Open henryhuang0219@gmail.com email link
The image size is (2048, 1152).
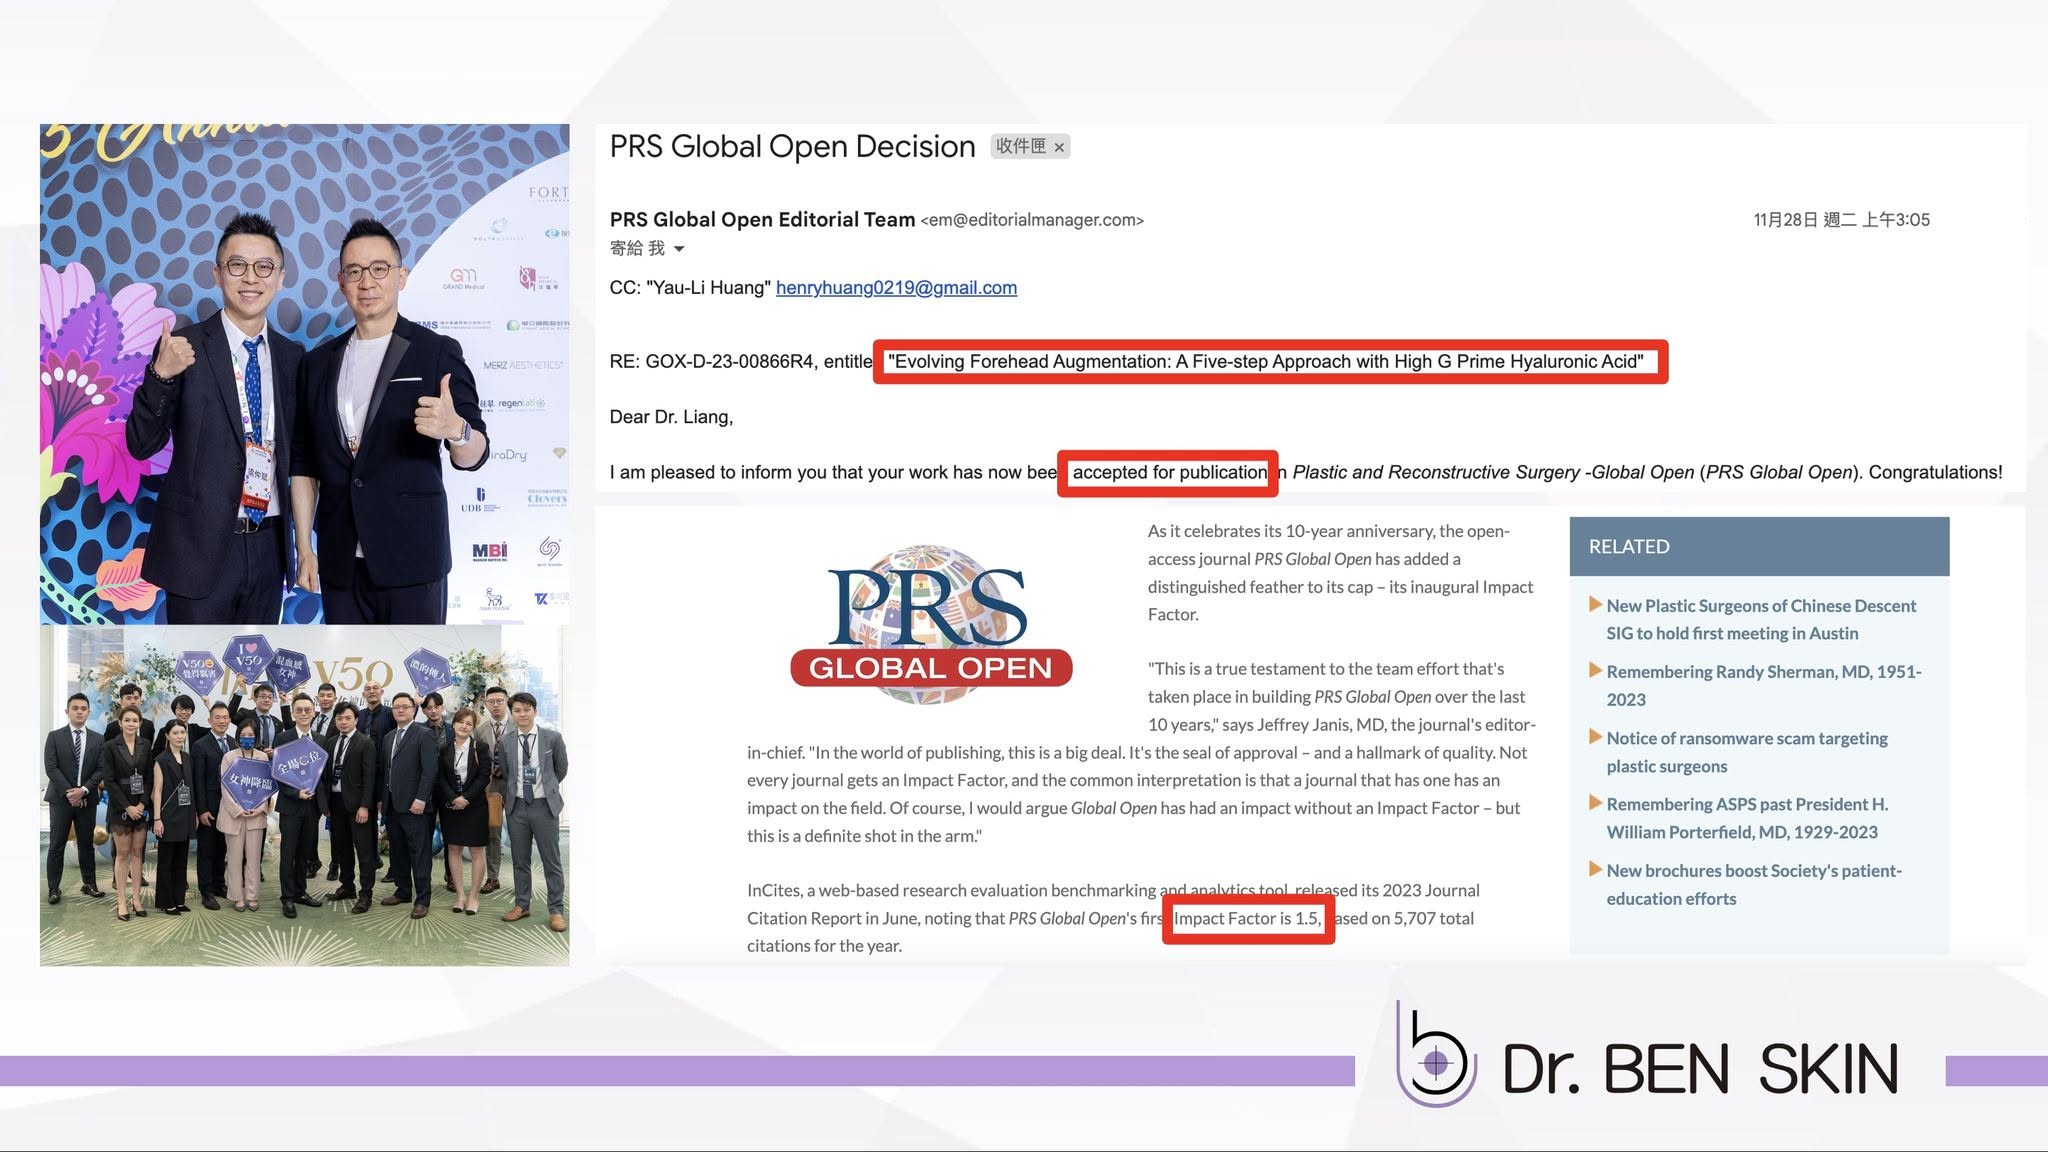point(896,288)
